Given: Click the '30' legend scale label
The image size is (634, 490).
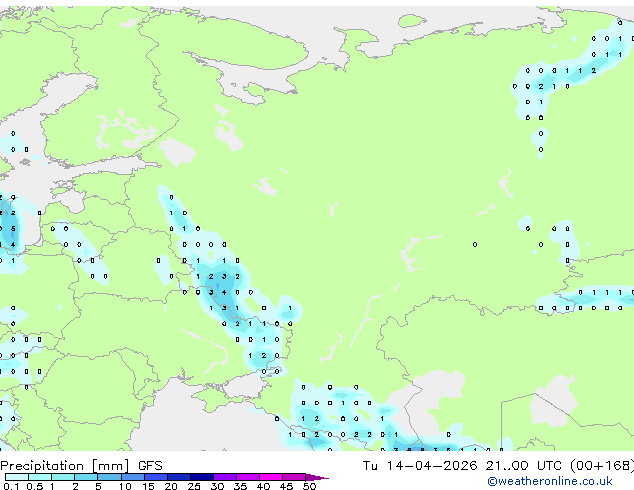Looking at the screenshot, I should pos(218,486).
